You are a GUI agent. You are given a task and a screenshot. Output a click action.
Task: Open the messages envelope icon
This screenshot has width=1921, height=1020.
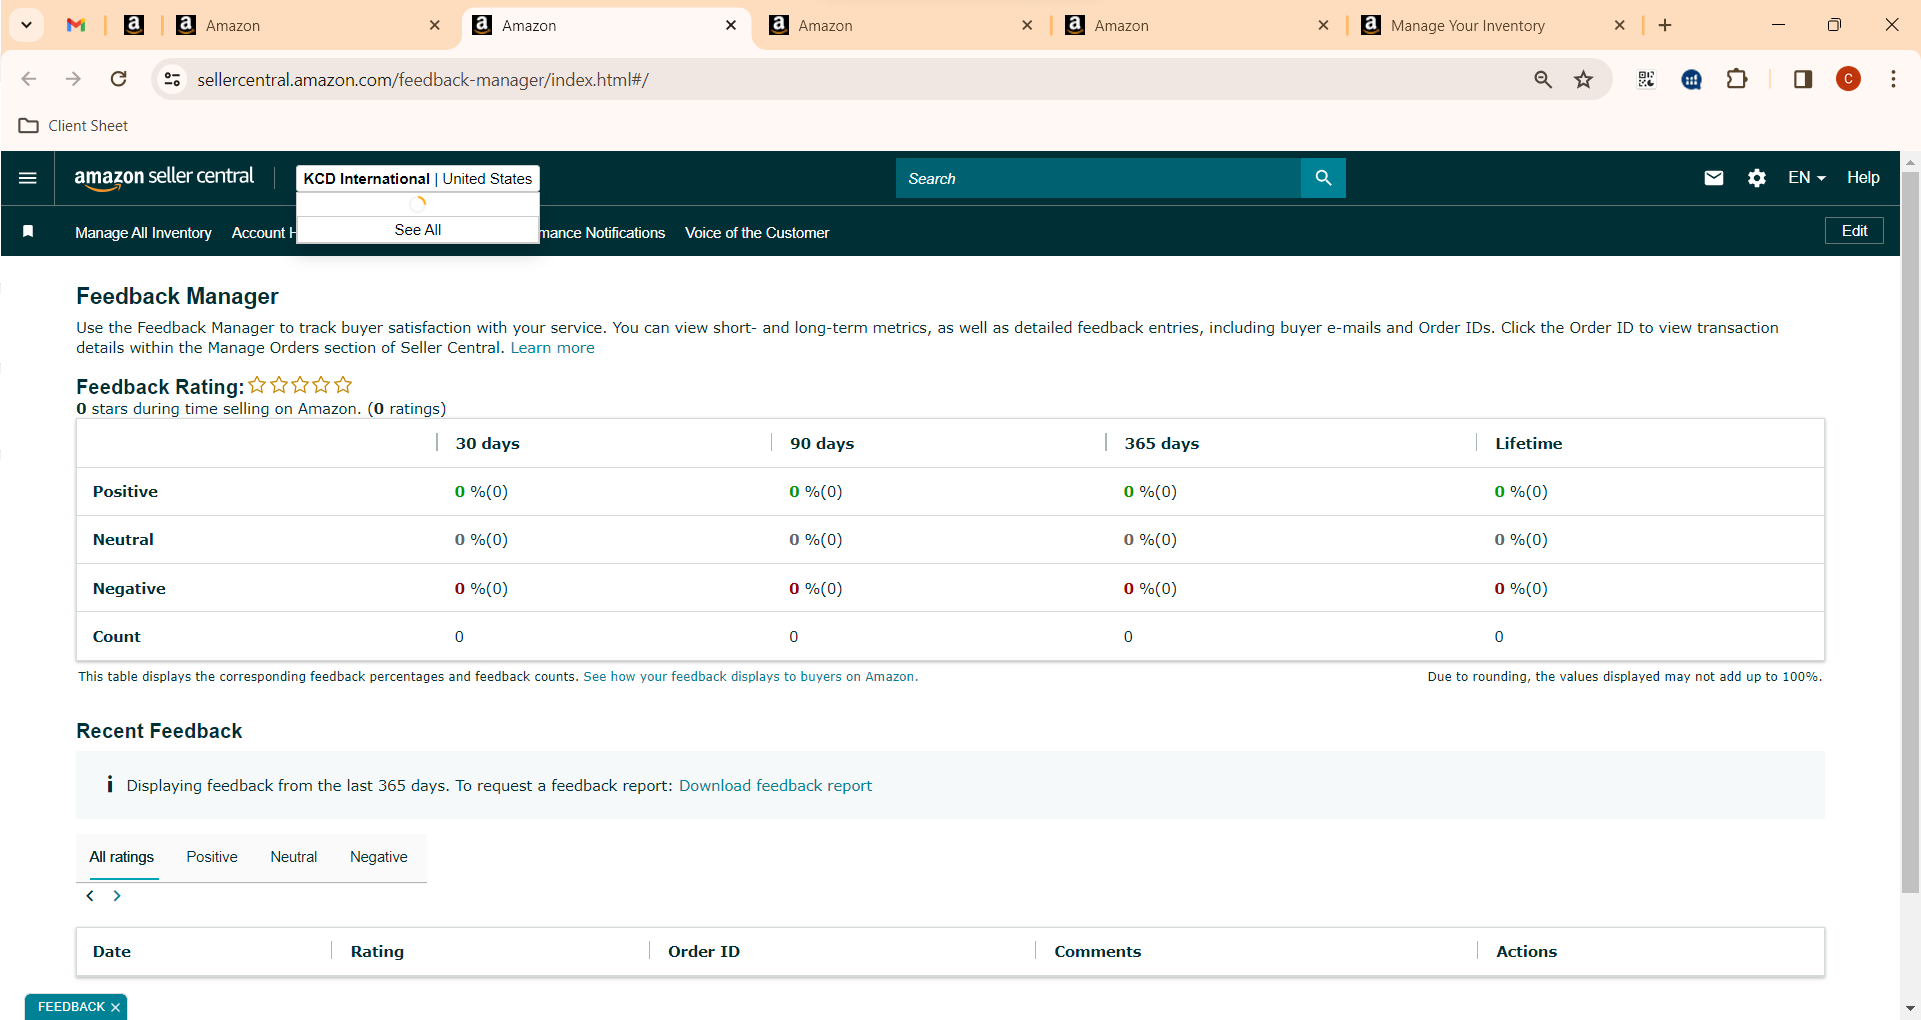(x=1714, y=178)
